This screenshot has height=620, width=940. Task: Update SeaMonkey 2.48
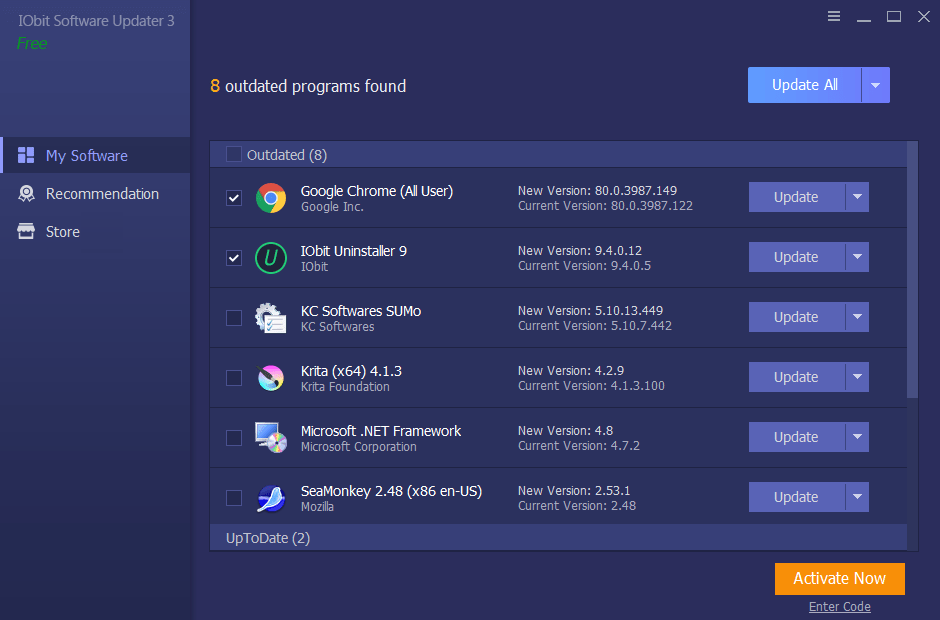(x=797, y=496)
